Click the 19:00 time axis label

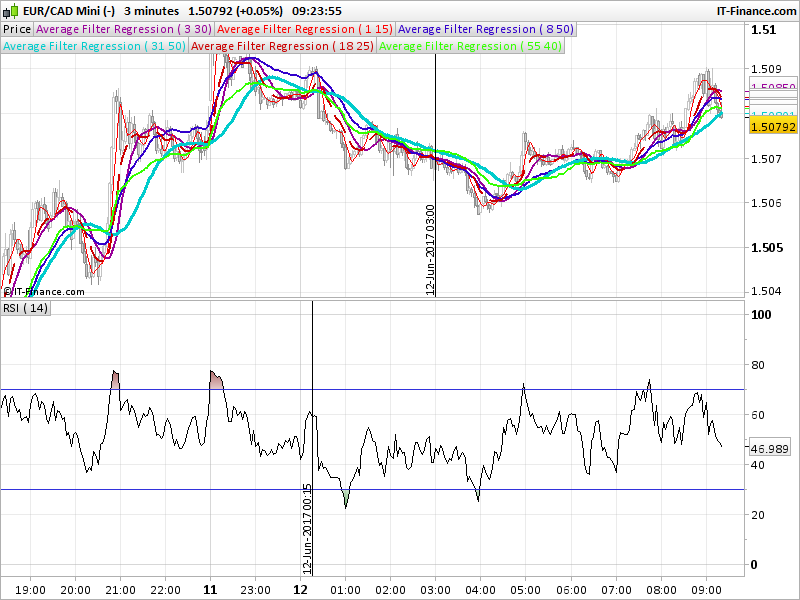click(x=30, y=590)
